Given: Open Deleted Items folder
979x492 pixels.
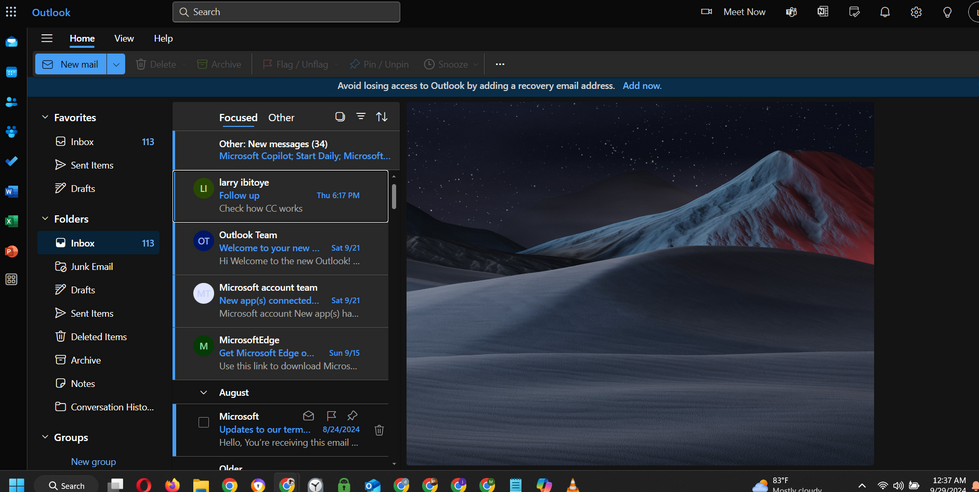Looking at the screenshot, I should (x=99, y=337).
